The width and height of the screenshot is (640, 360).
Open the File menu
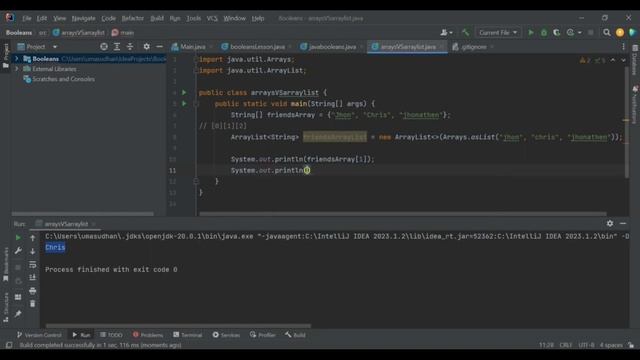[27, 18]
